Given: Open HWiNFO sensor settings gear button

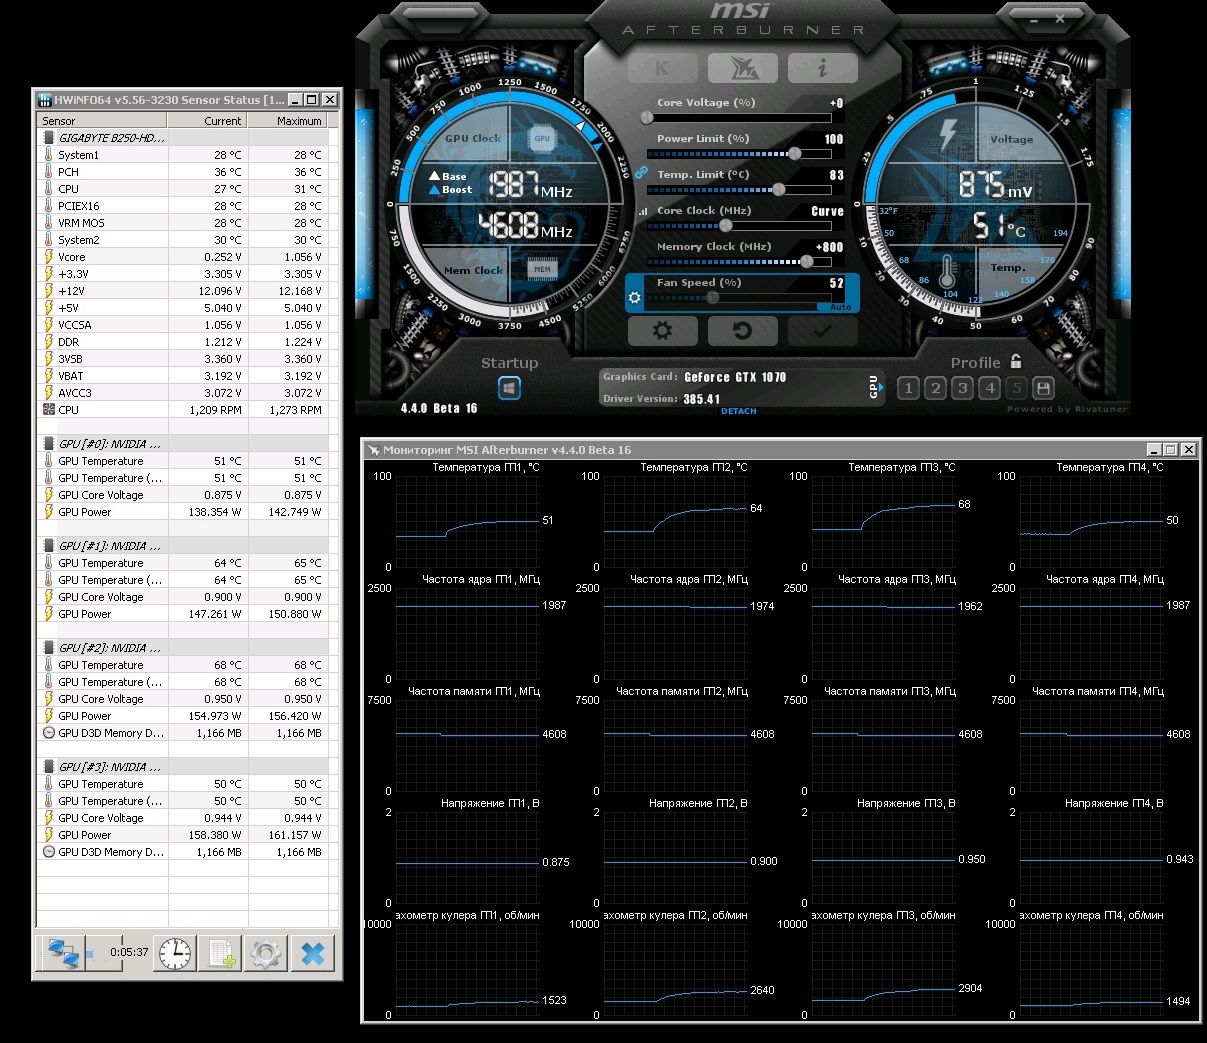Looking at the screenshot, I should 266,953.
